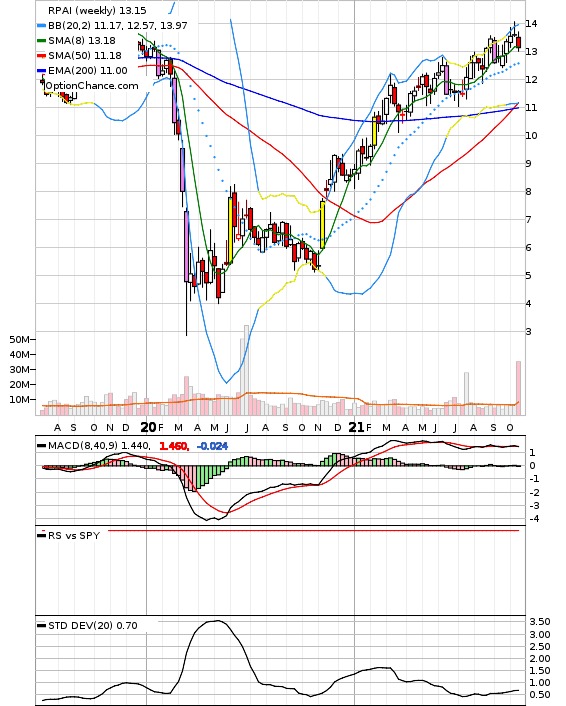
Task: Click the dark blue EMA(200) legend swatch
Action: coord(41,71)
